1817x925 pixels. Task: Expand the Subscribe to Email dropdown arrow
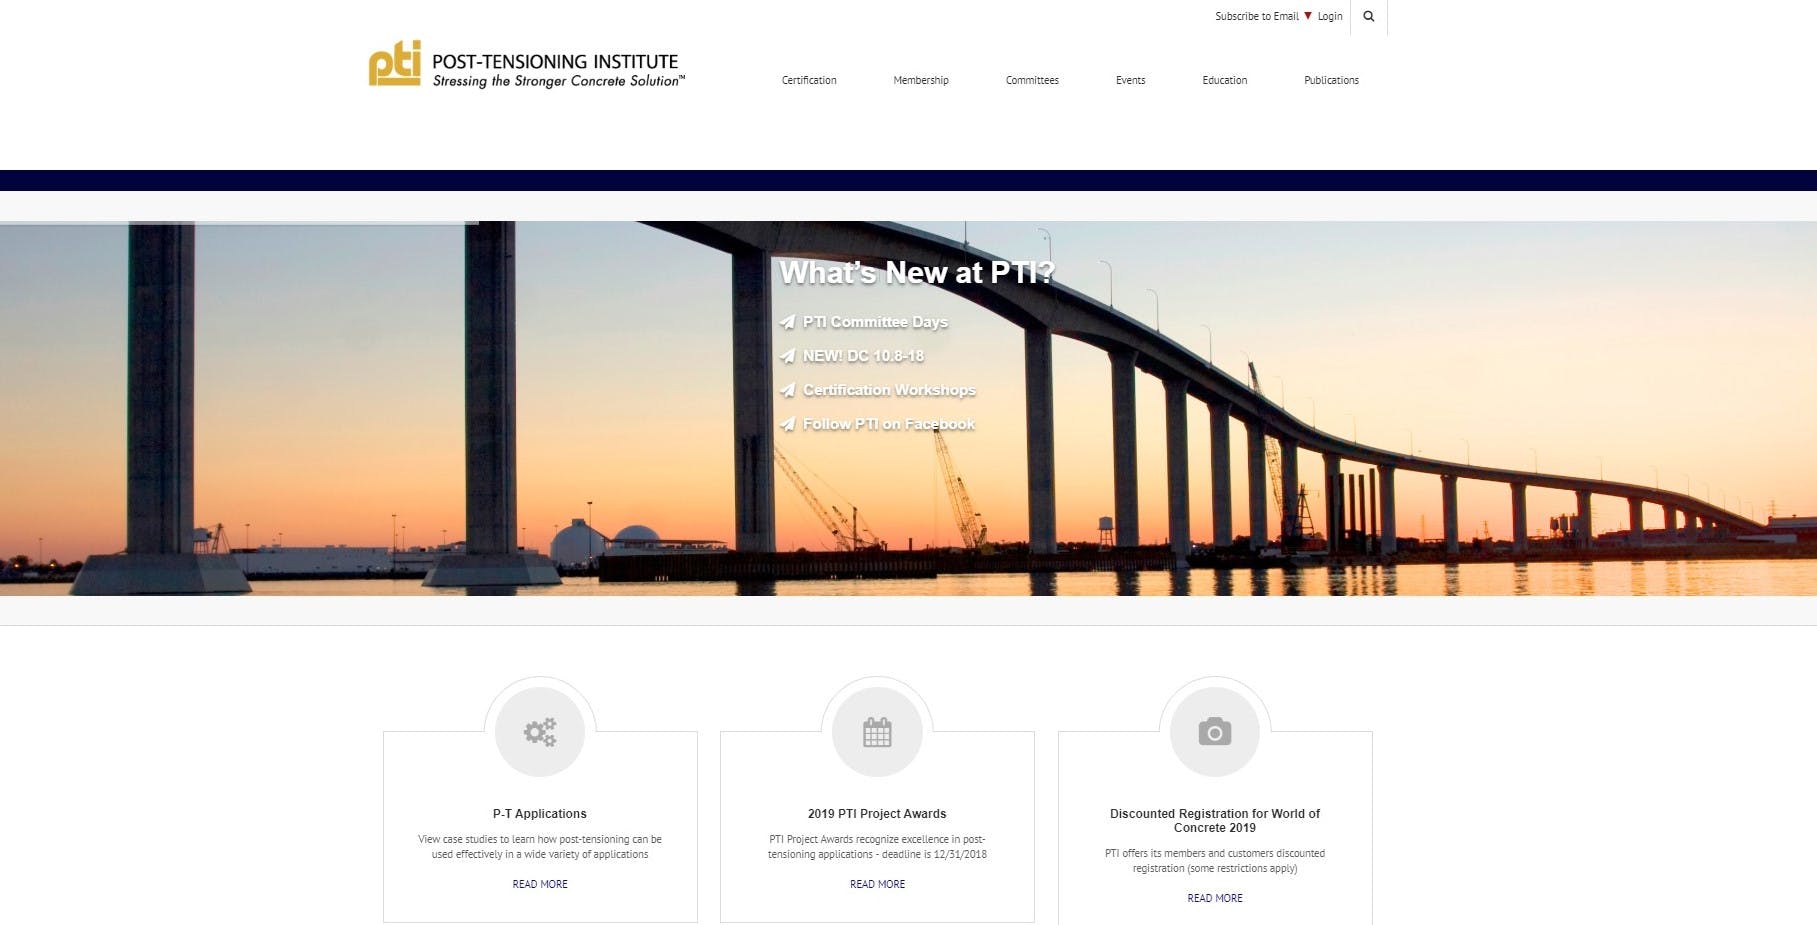click(x=1308, y=16)
